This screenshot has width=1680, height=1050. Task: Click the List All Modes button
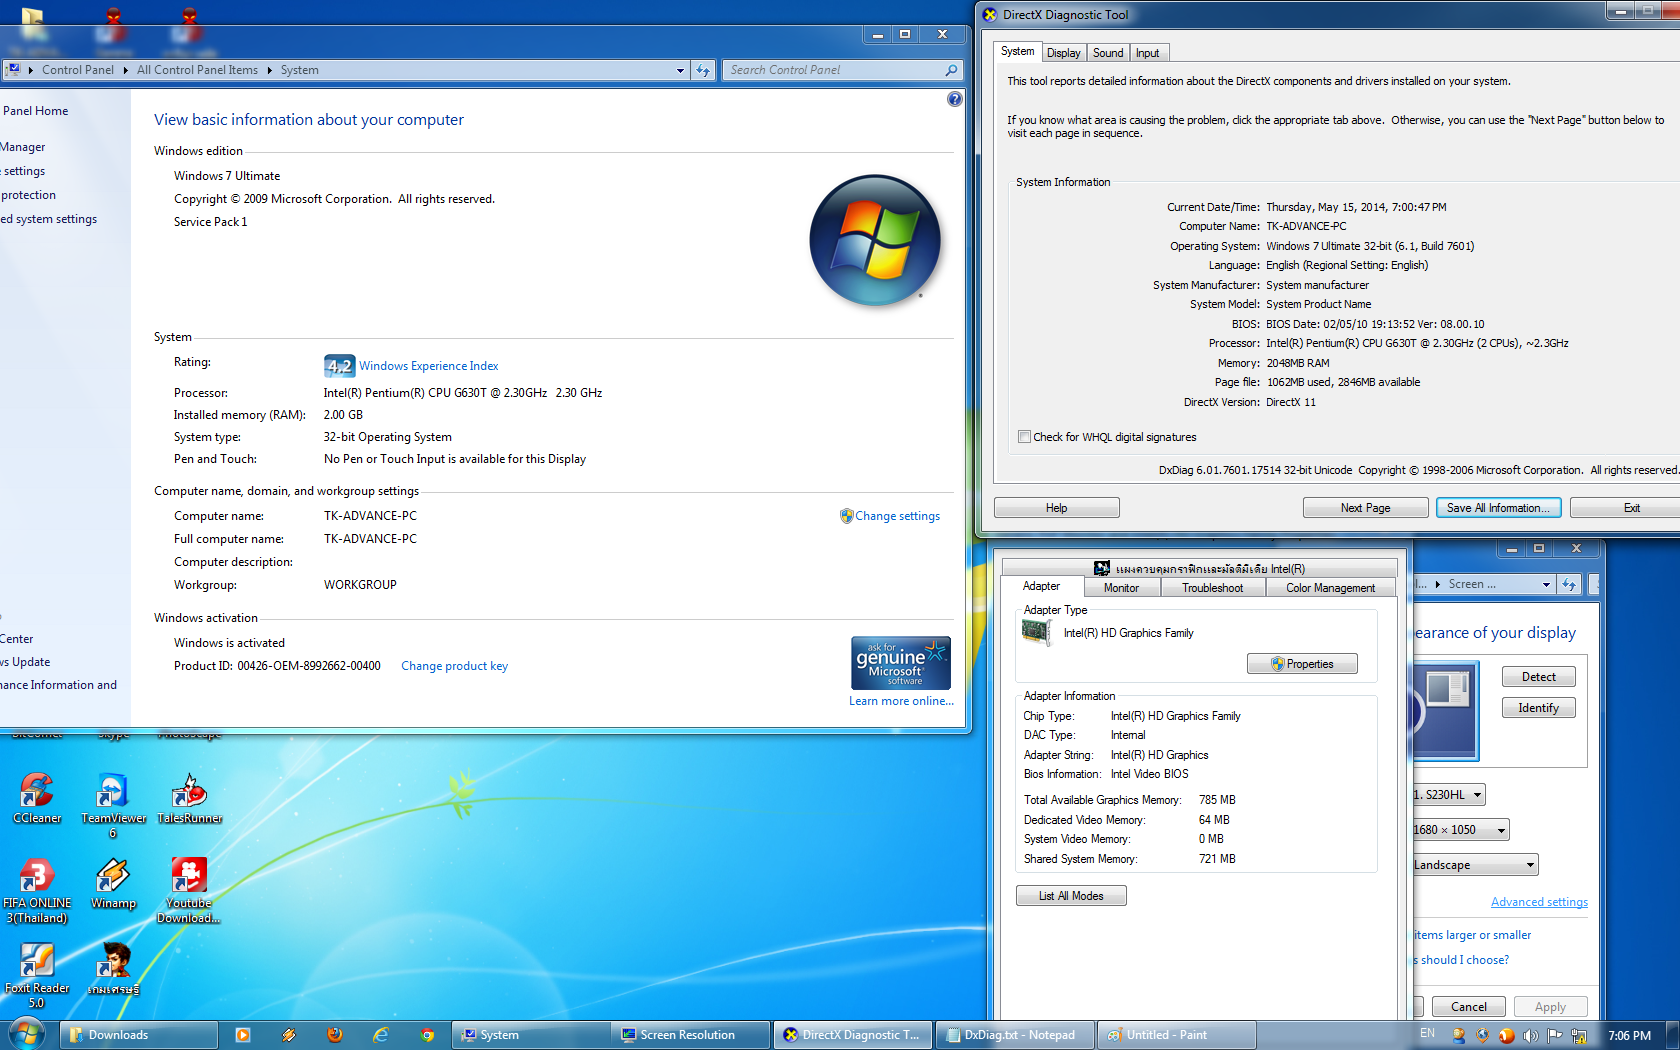pos(1071,896)
